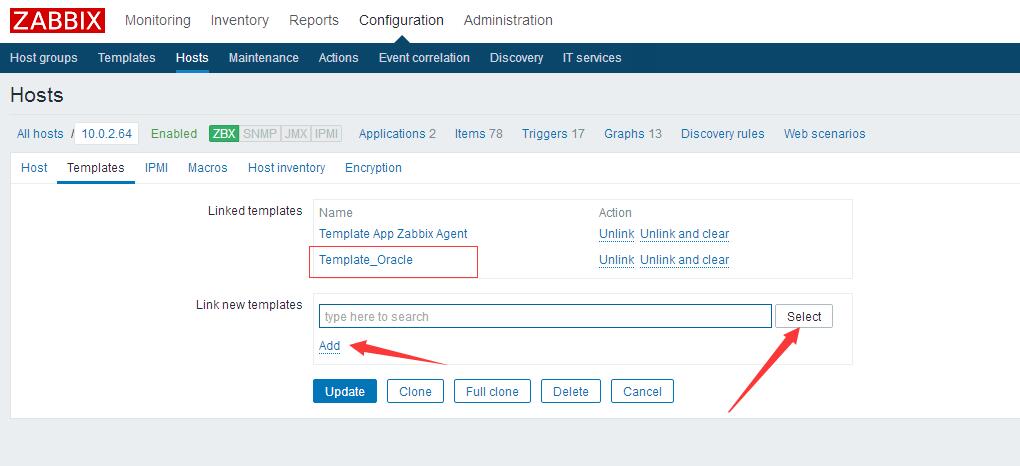This screenshot has width=1020, height=466.
Task: Click the Add link under search field
Action: (x=329, y=346)
